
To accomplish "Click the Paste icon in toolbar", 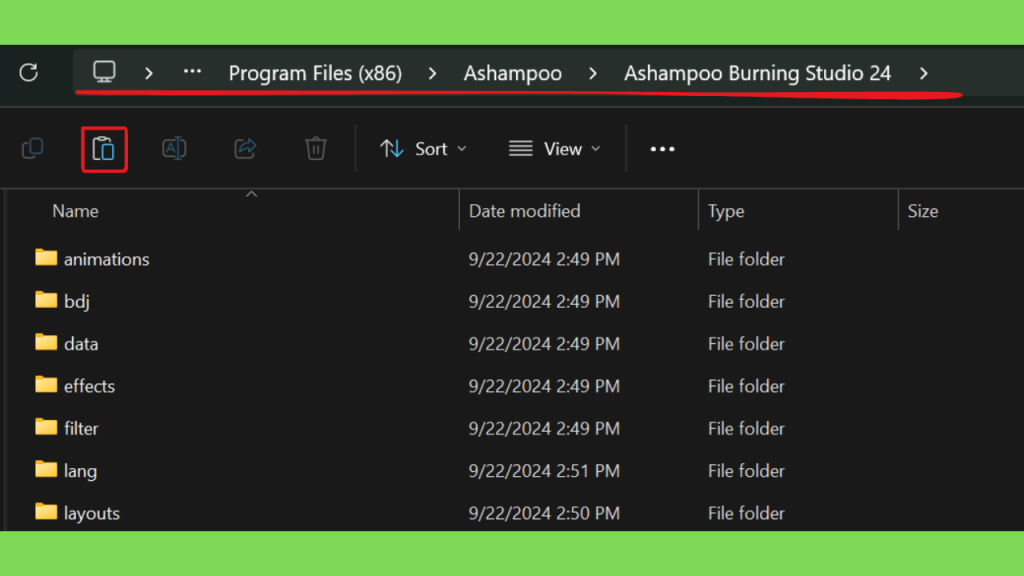I will point(104,150).
